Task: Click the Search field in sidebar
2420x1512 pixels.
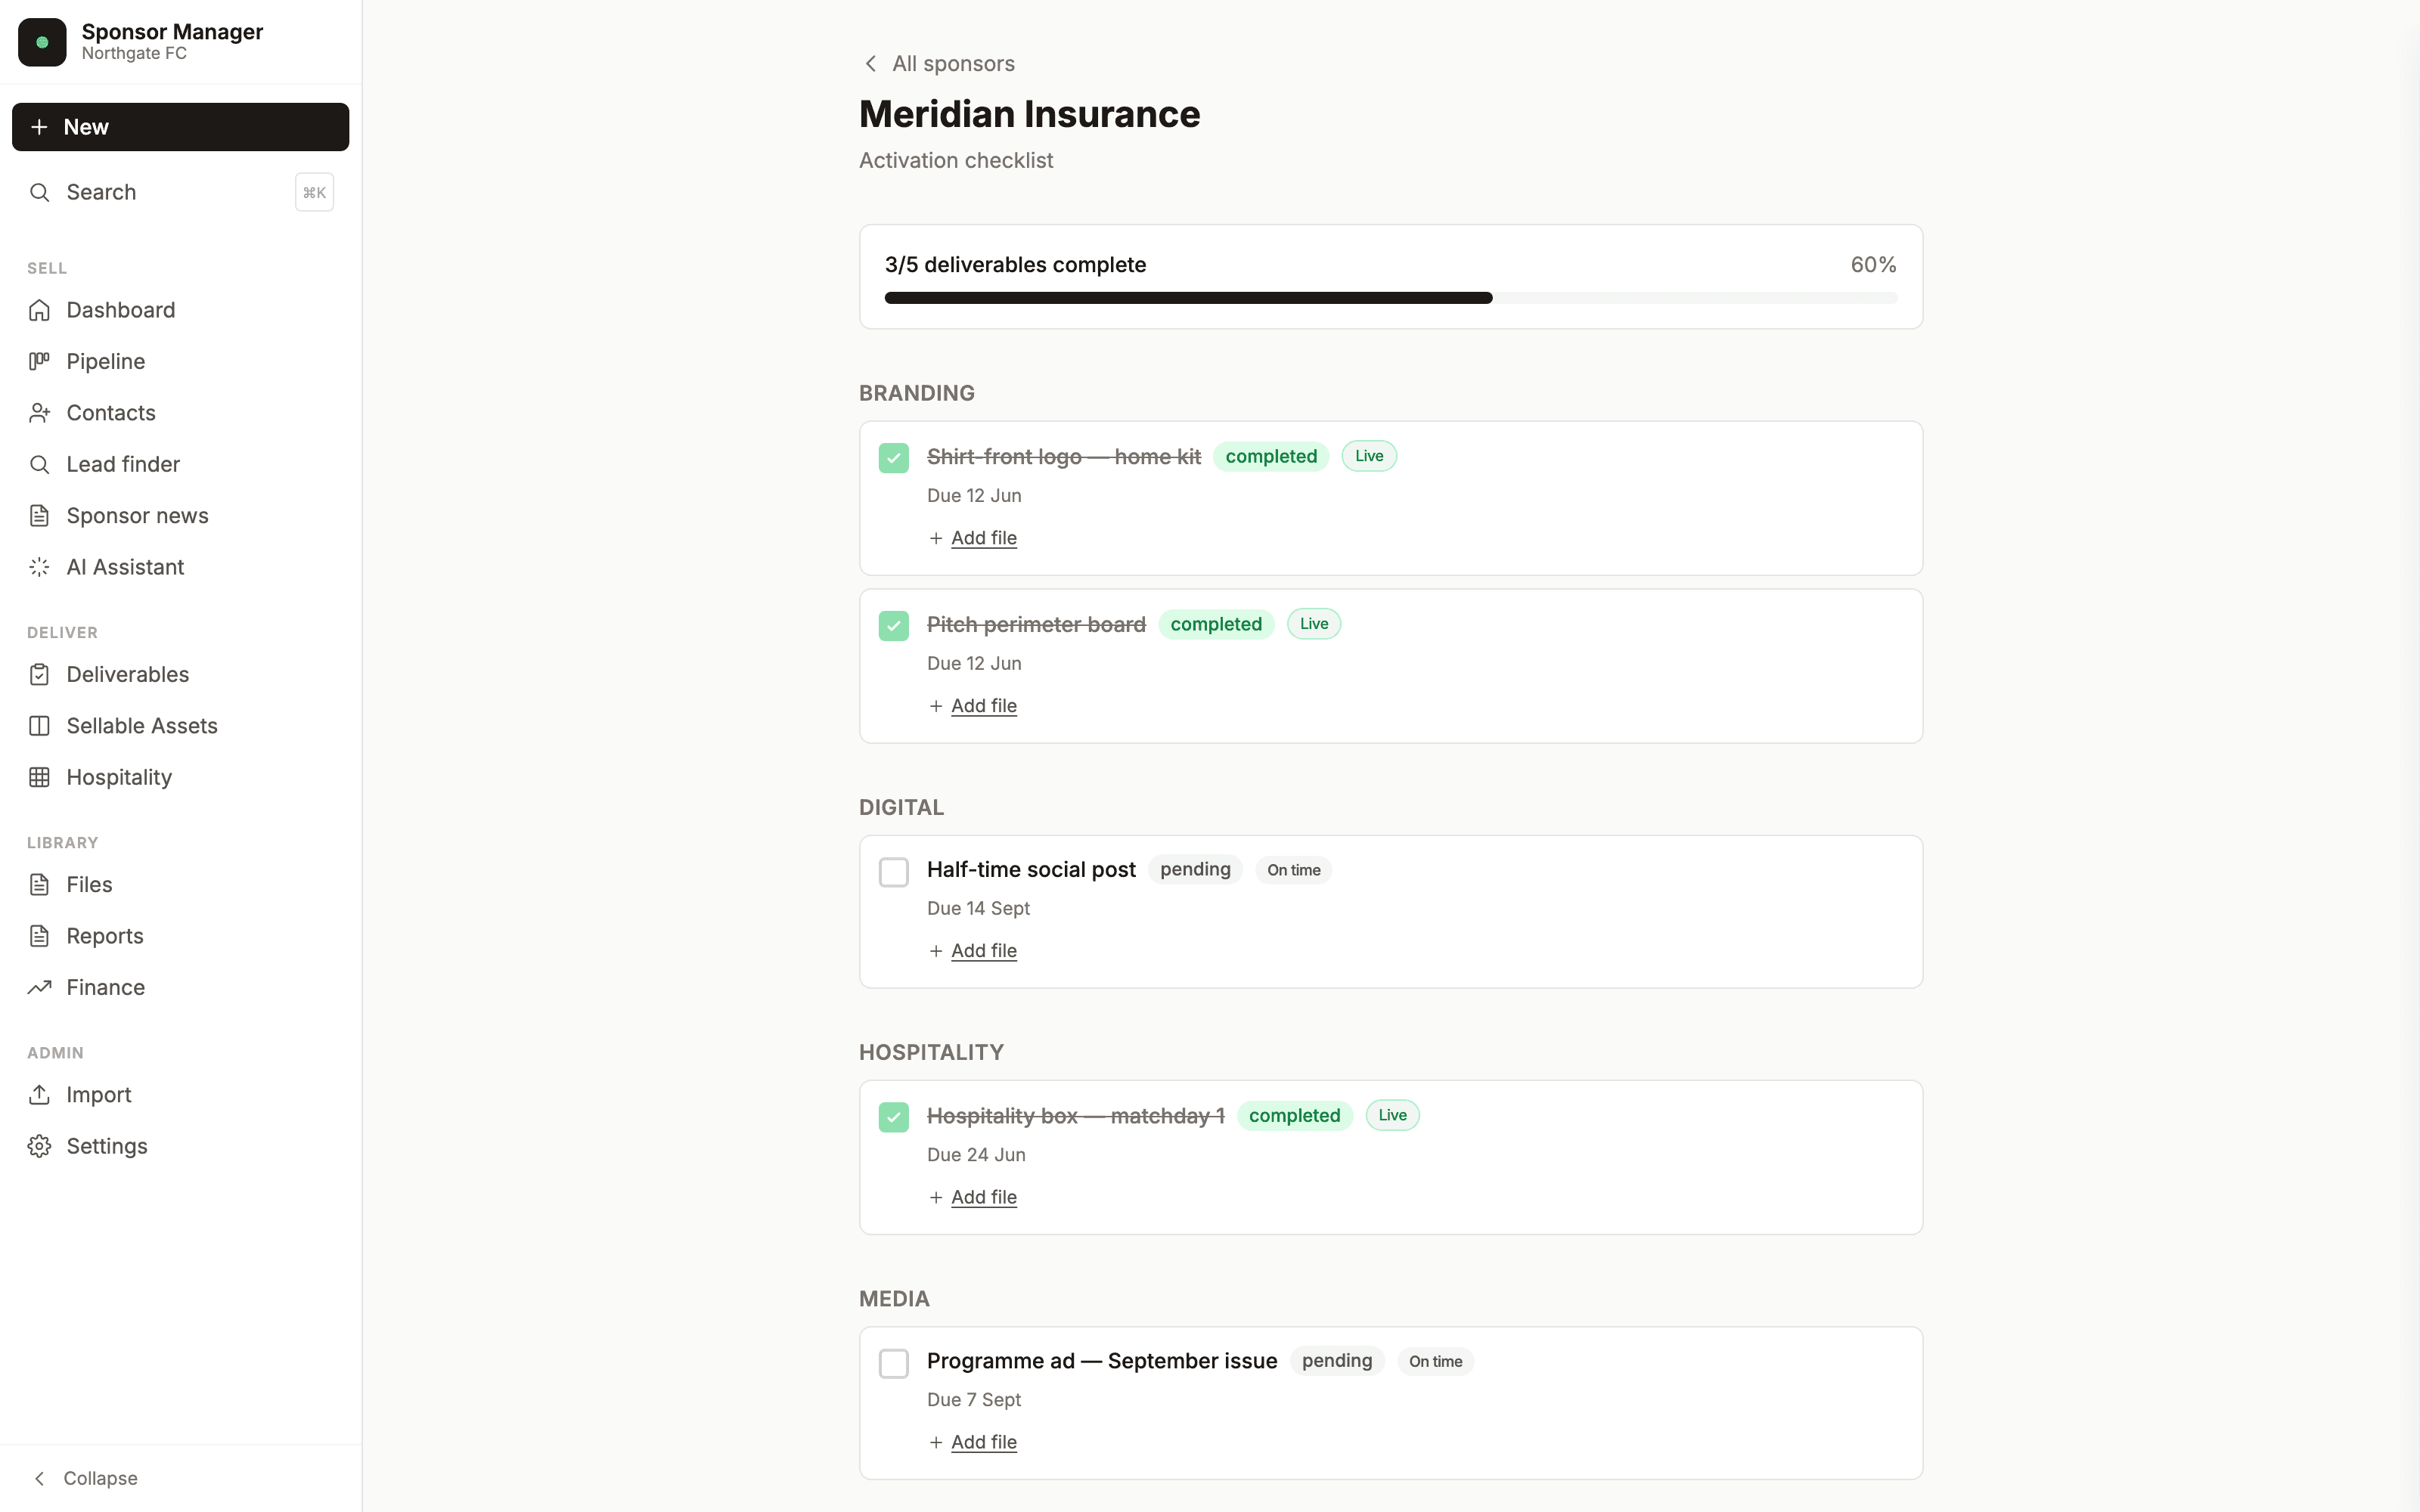Action: tap(181, 192)
